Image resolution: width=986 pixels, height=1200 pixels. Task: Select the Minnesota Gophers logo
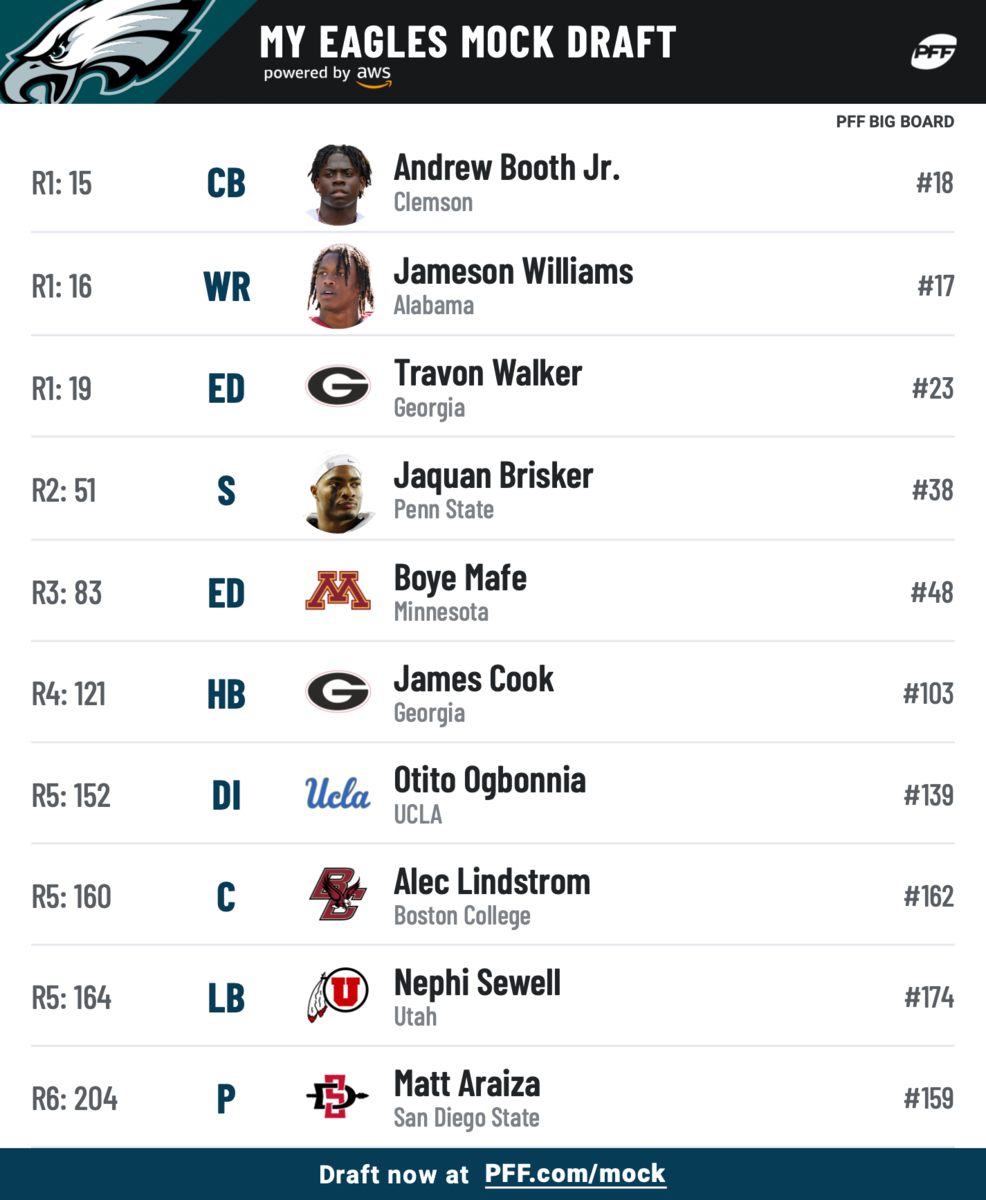(338, 592)
